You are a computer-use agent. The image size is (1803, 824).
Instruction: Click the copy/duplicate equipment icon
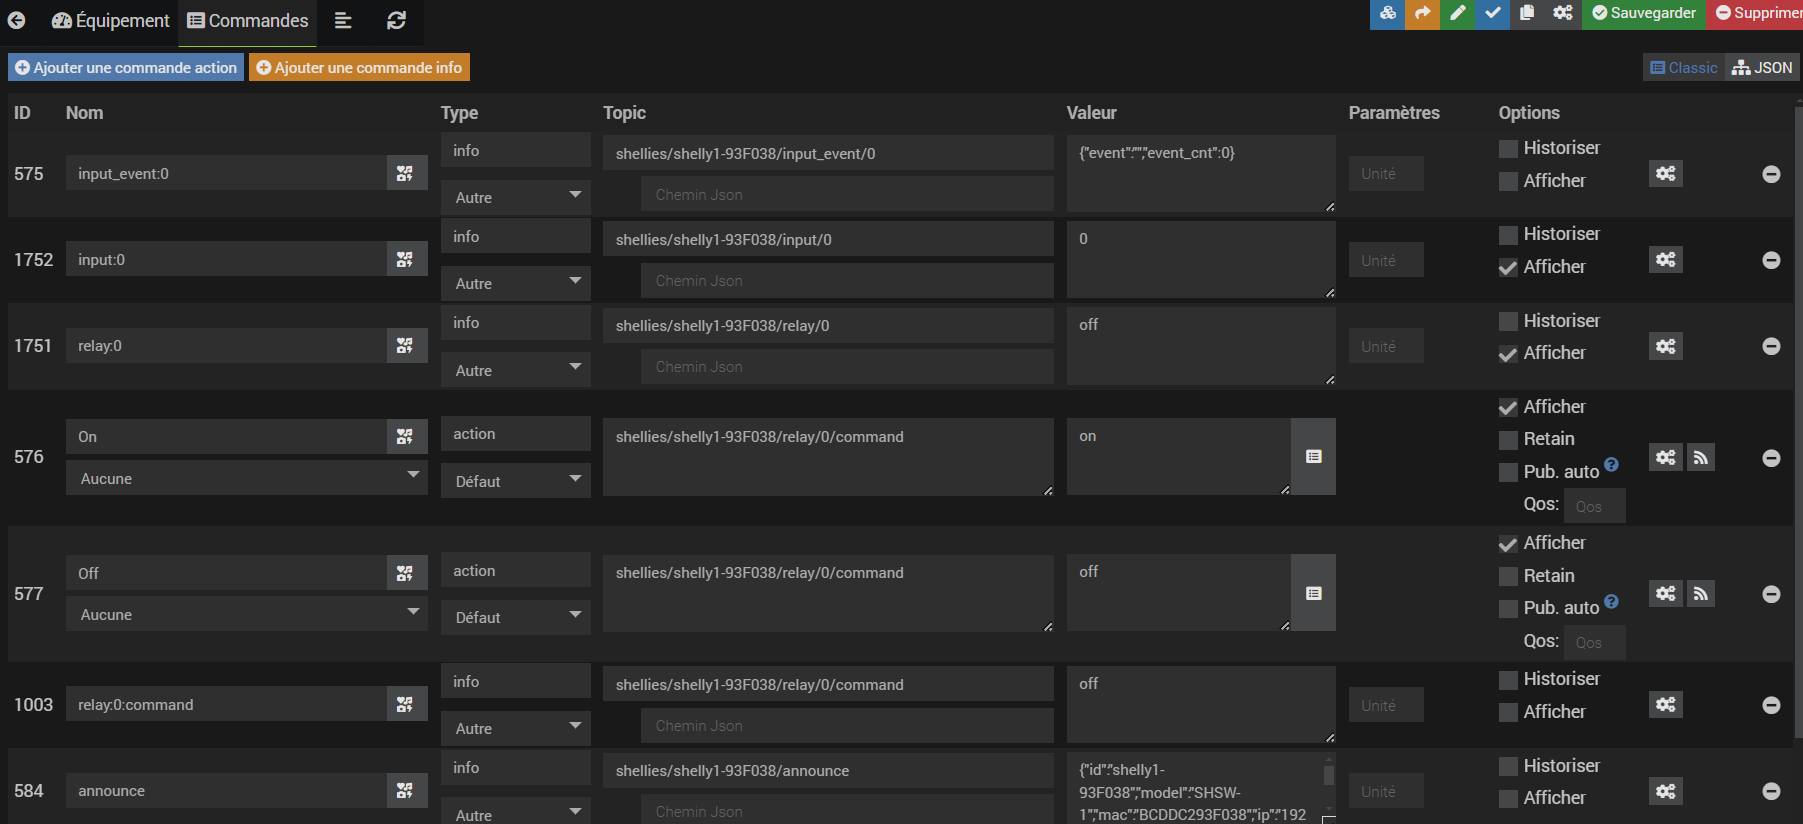pyautogui.click(x=1527, y=13)
